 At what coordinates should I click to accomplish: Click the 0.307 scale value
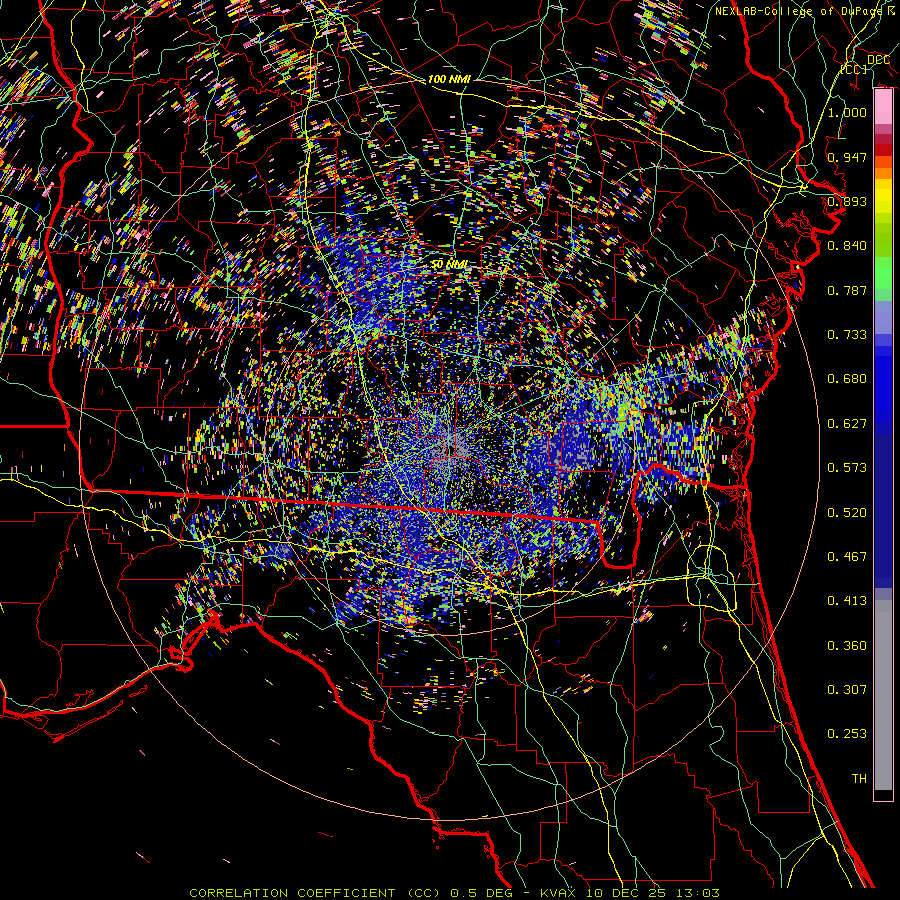(847, 690)
